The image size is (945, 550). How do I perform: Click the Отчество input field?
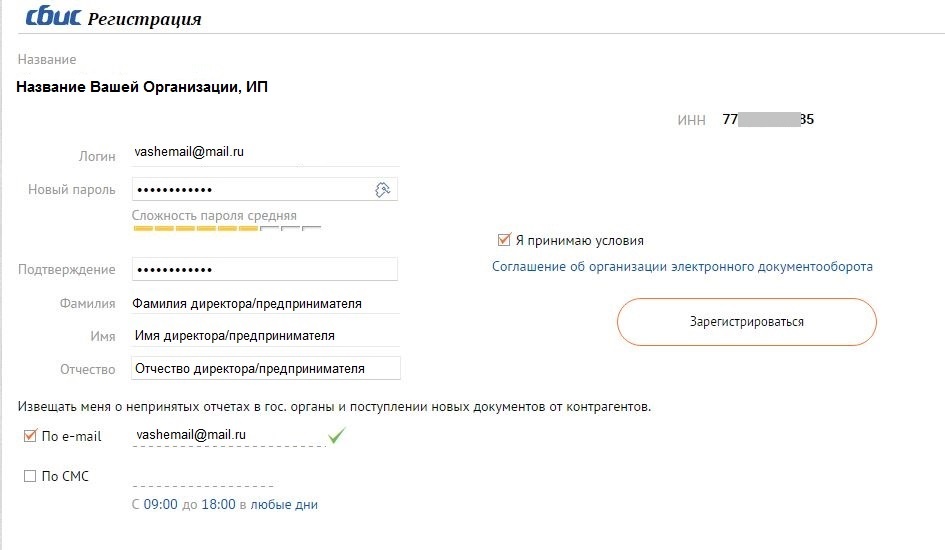(265, 368)
